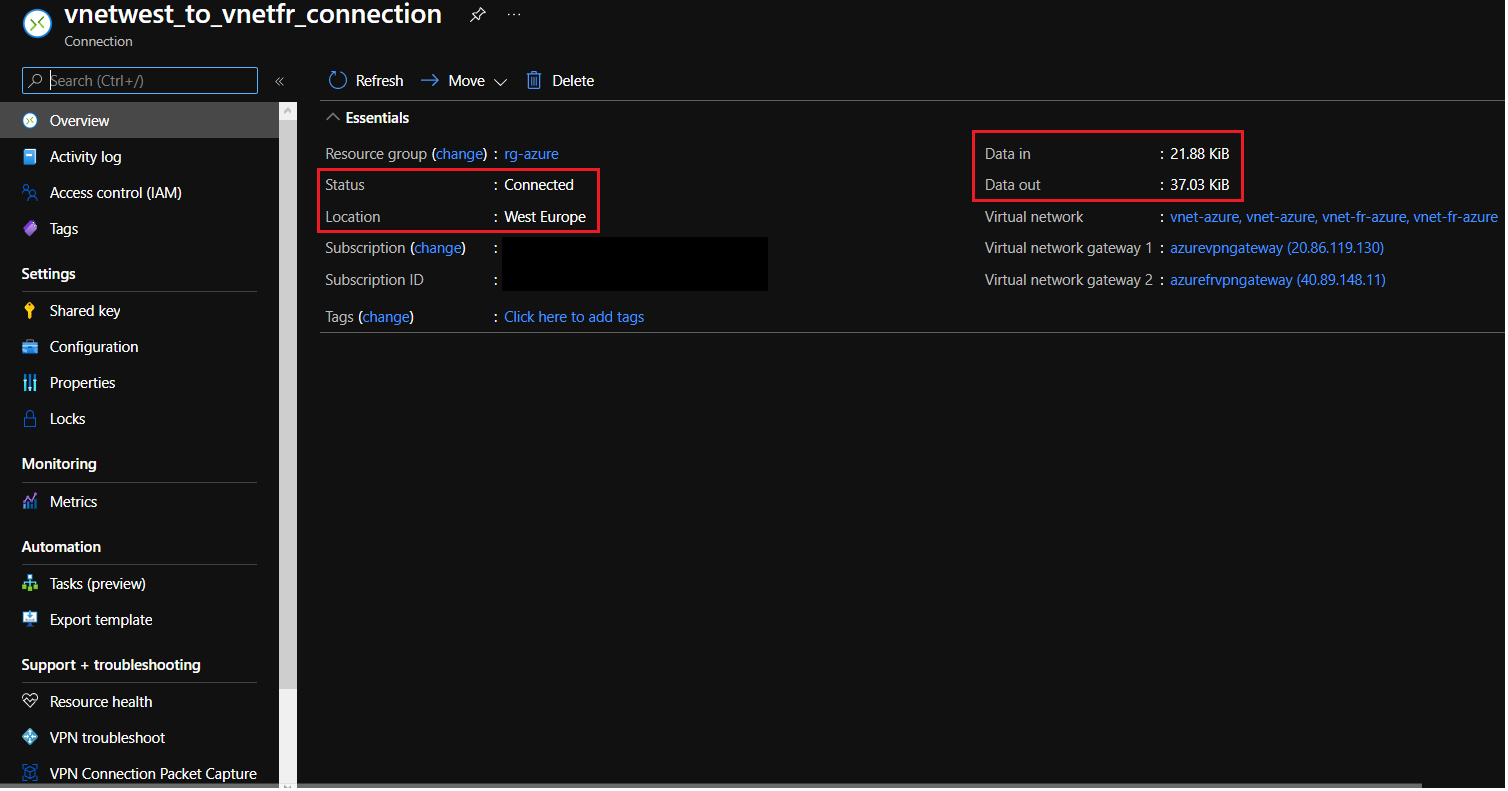The height and width of the screenshot is (791, 1508).
Task: Open azurevpngateway (20.86.119.130) link
Action: pos(1277,248)
